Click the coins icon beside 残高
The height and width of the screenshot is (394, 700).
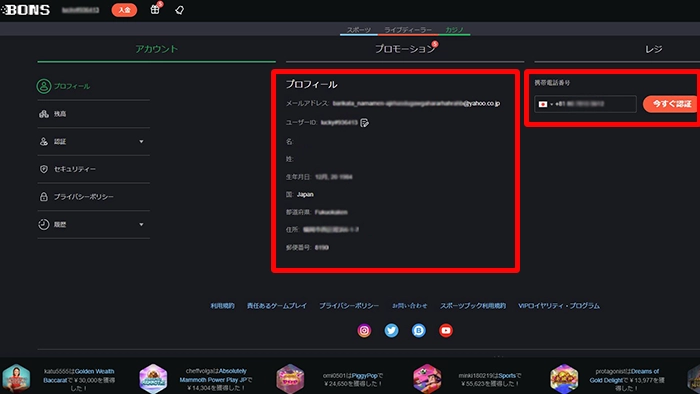click(44, 114)
